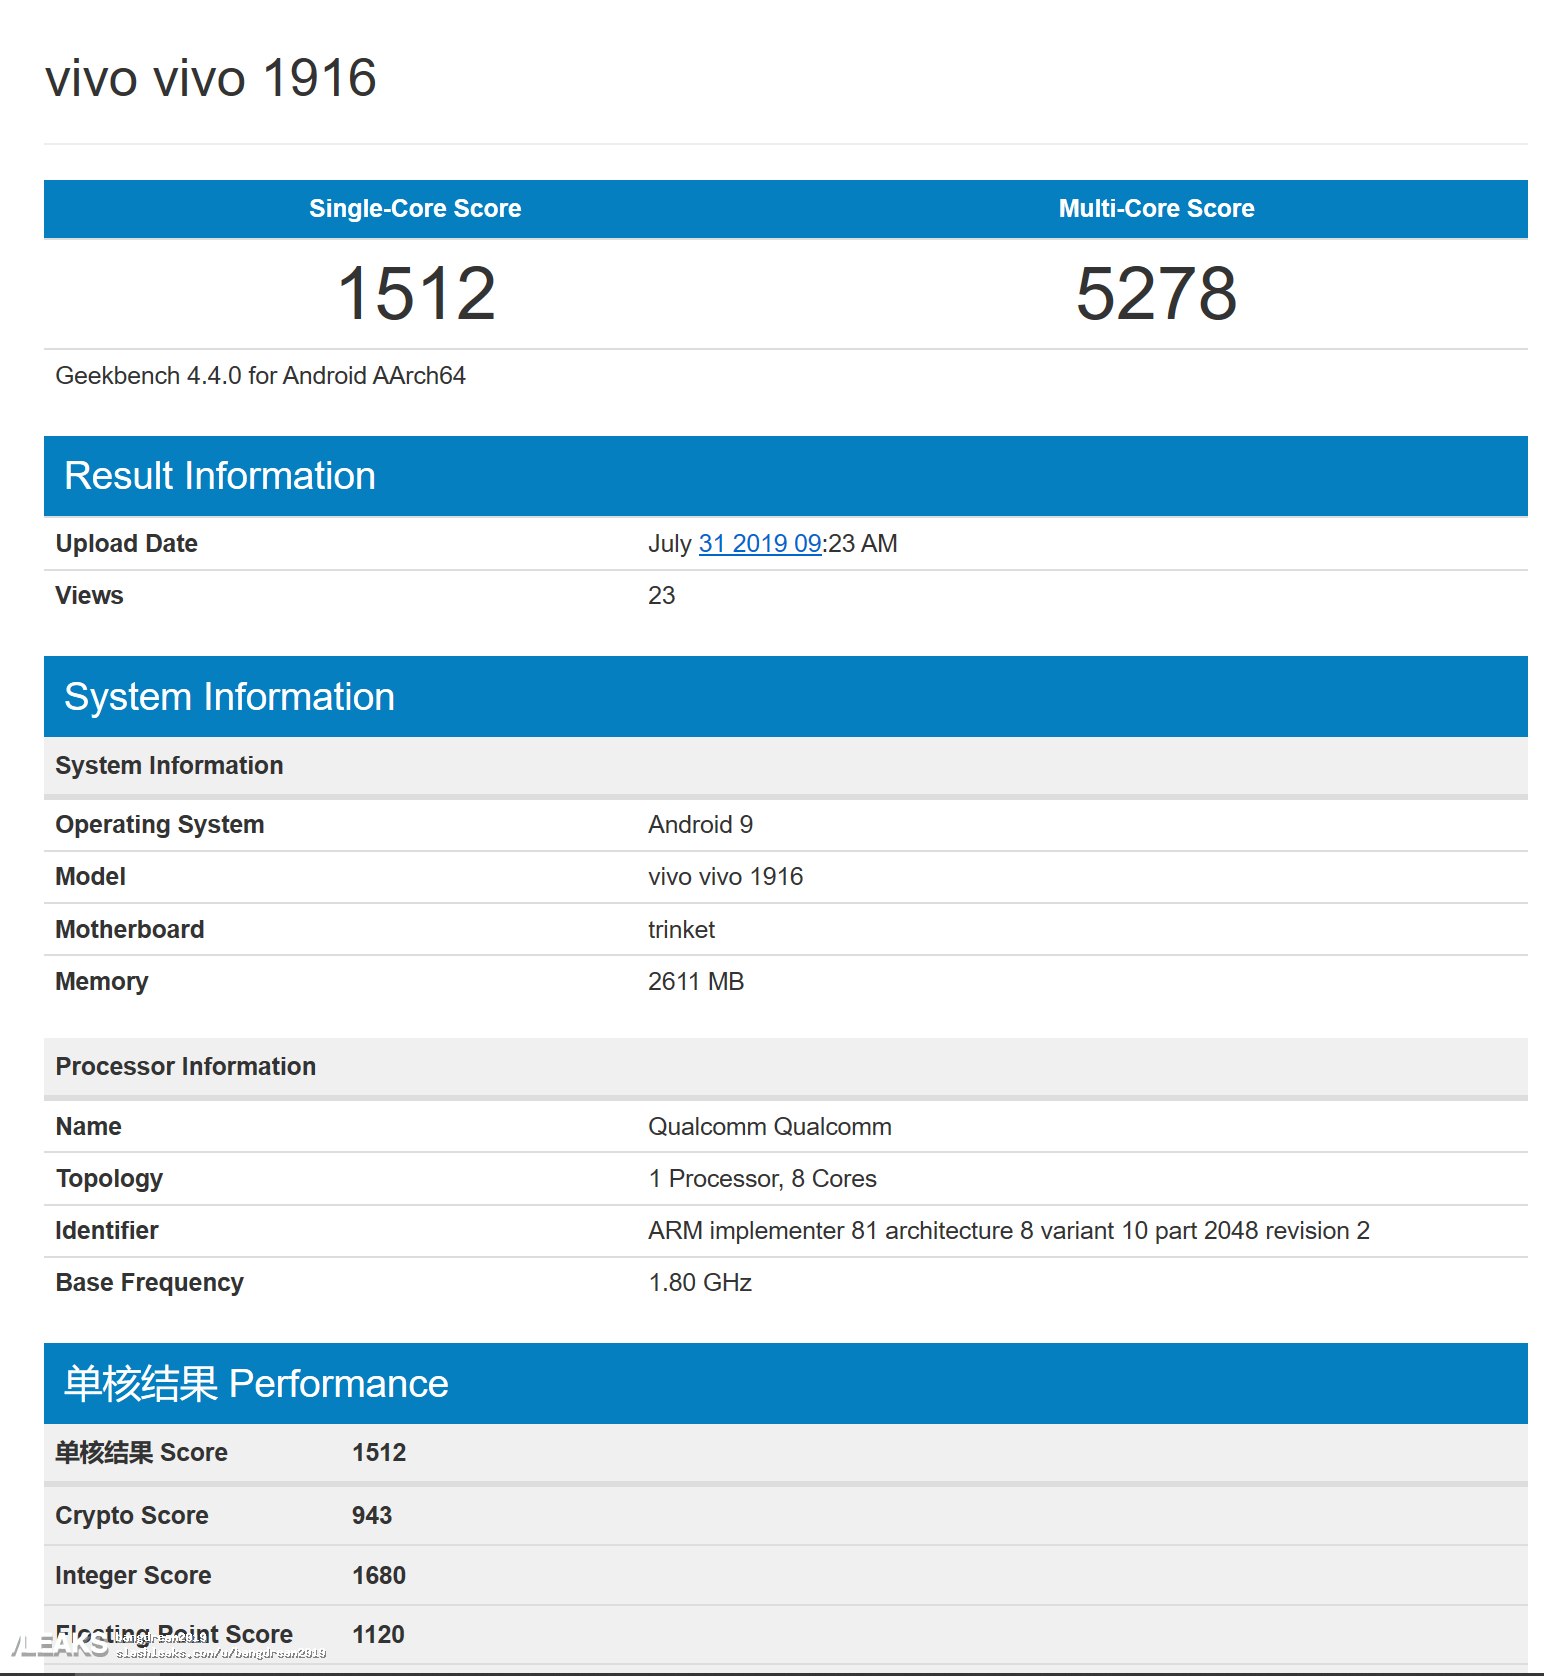Click the Geekbench 4.4.0 version text

point(260,376)
